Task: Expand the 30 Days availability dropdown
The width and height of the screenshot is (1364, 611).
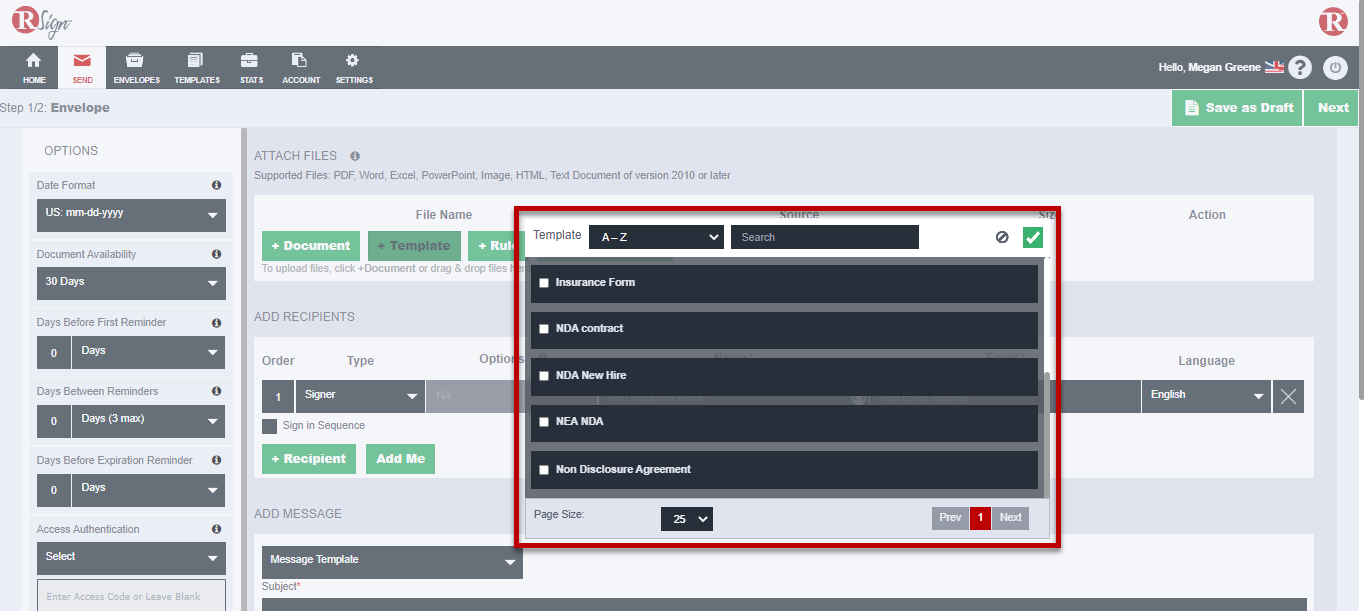Action: click(x=131, y=284)
